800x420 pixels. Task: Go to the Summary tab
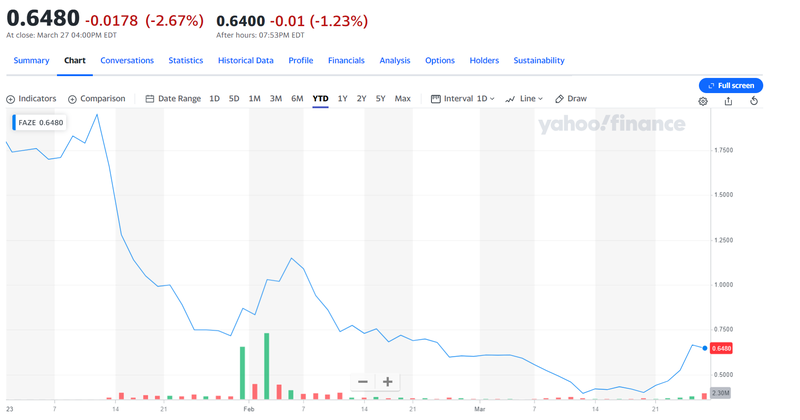point(31,60)
